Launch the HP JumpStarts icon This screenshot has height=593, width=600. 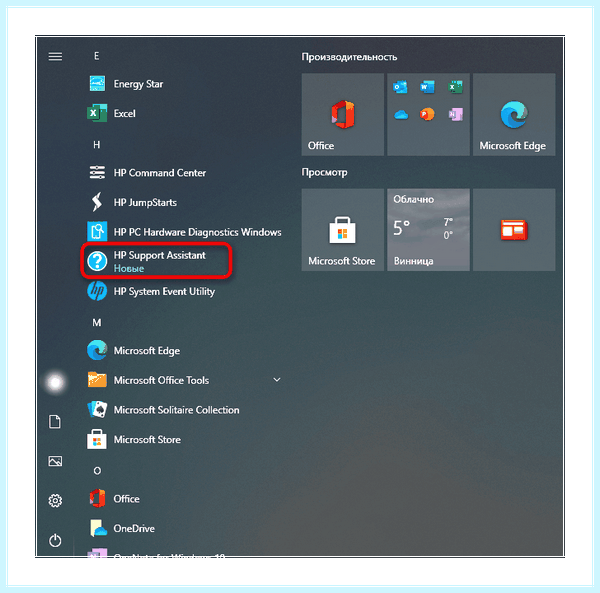point(97,202)
